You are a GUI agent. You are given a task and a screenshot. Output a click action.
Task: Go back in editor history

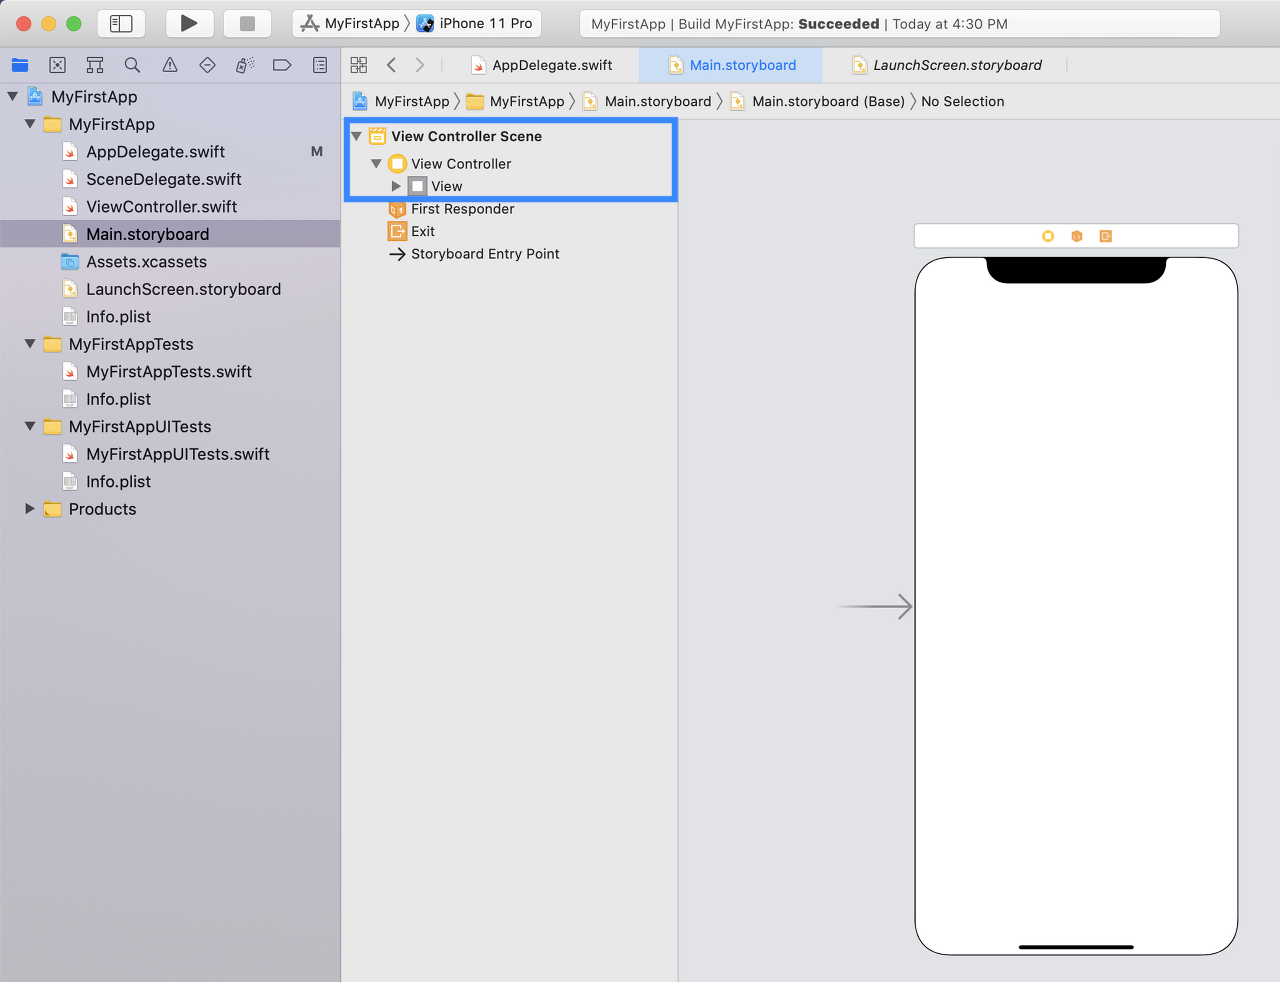tap(392, 65)
